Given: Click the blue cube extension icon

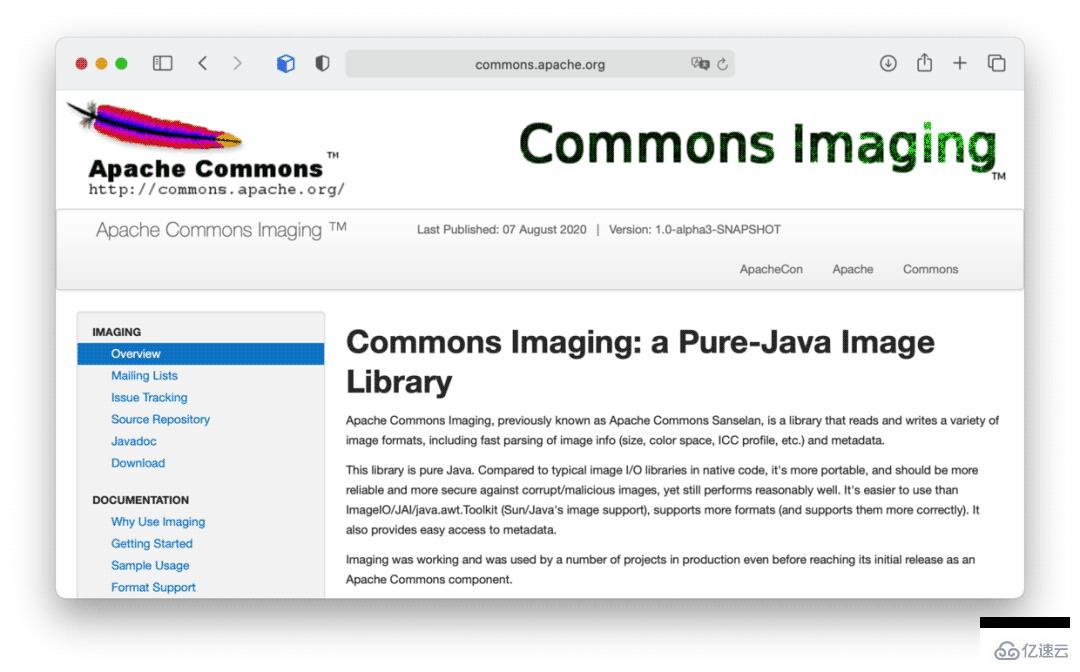Looking at the screenshot, I should 286,63.
